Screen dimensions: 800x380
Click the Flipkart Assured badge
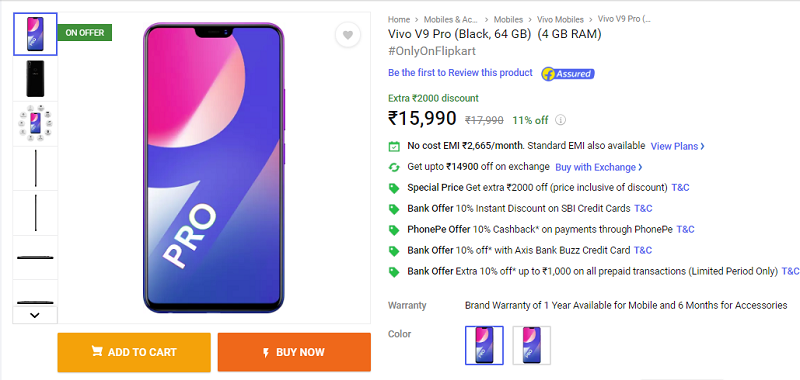click(568, 74)
